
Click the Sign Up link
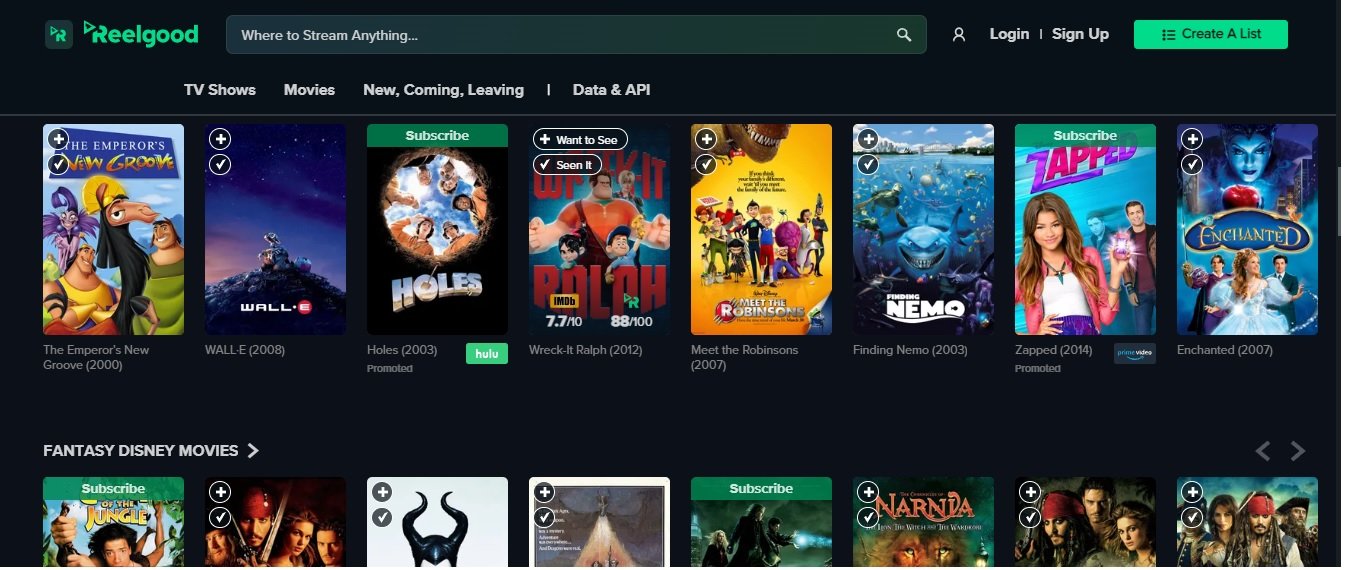click(1080, 34)
